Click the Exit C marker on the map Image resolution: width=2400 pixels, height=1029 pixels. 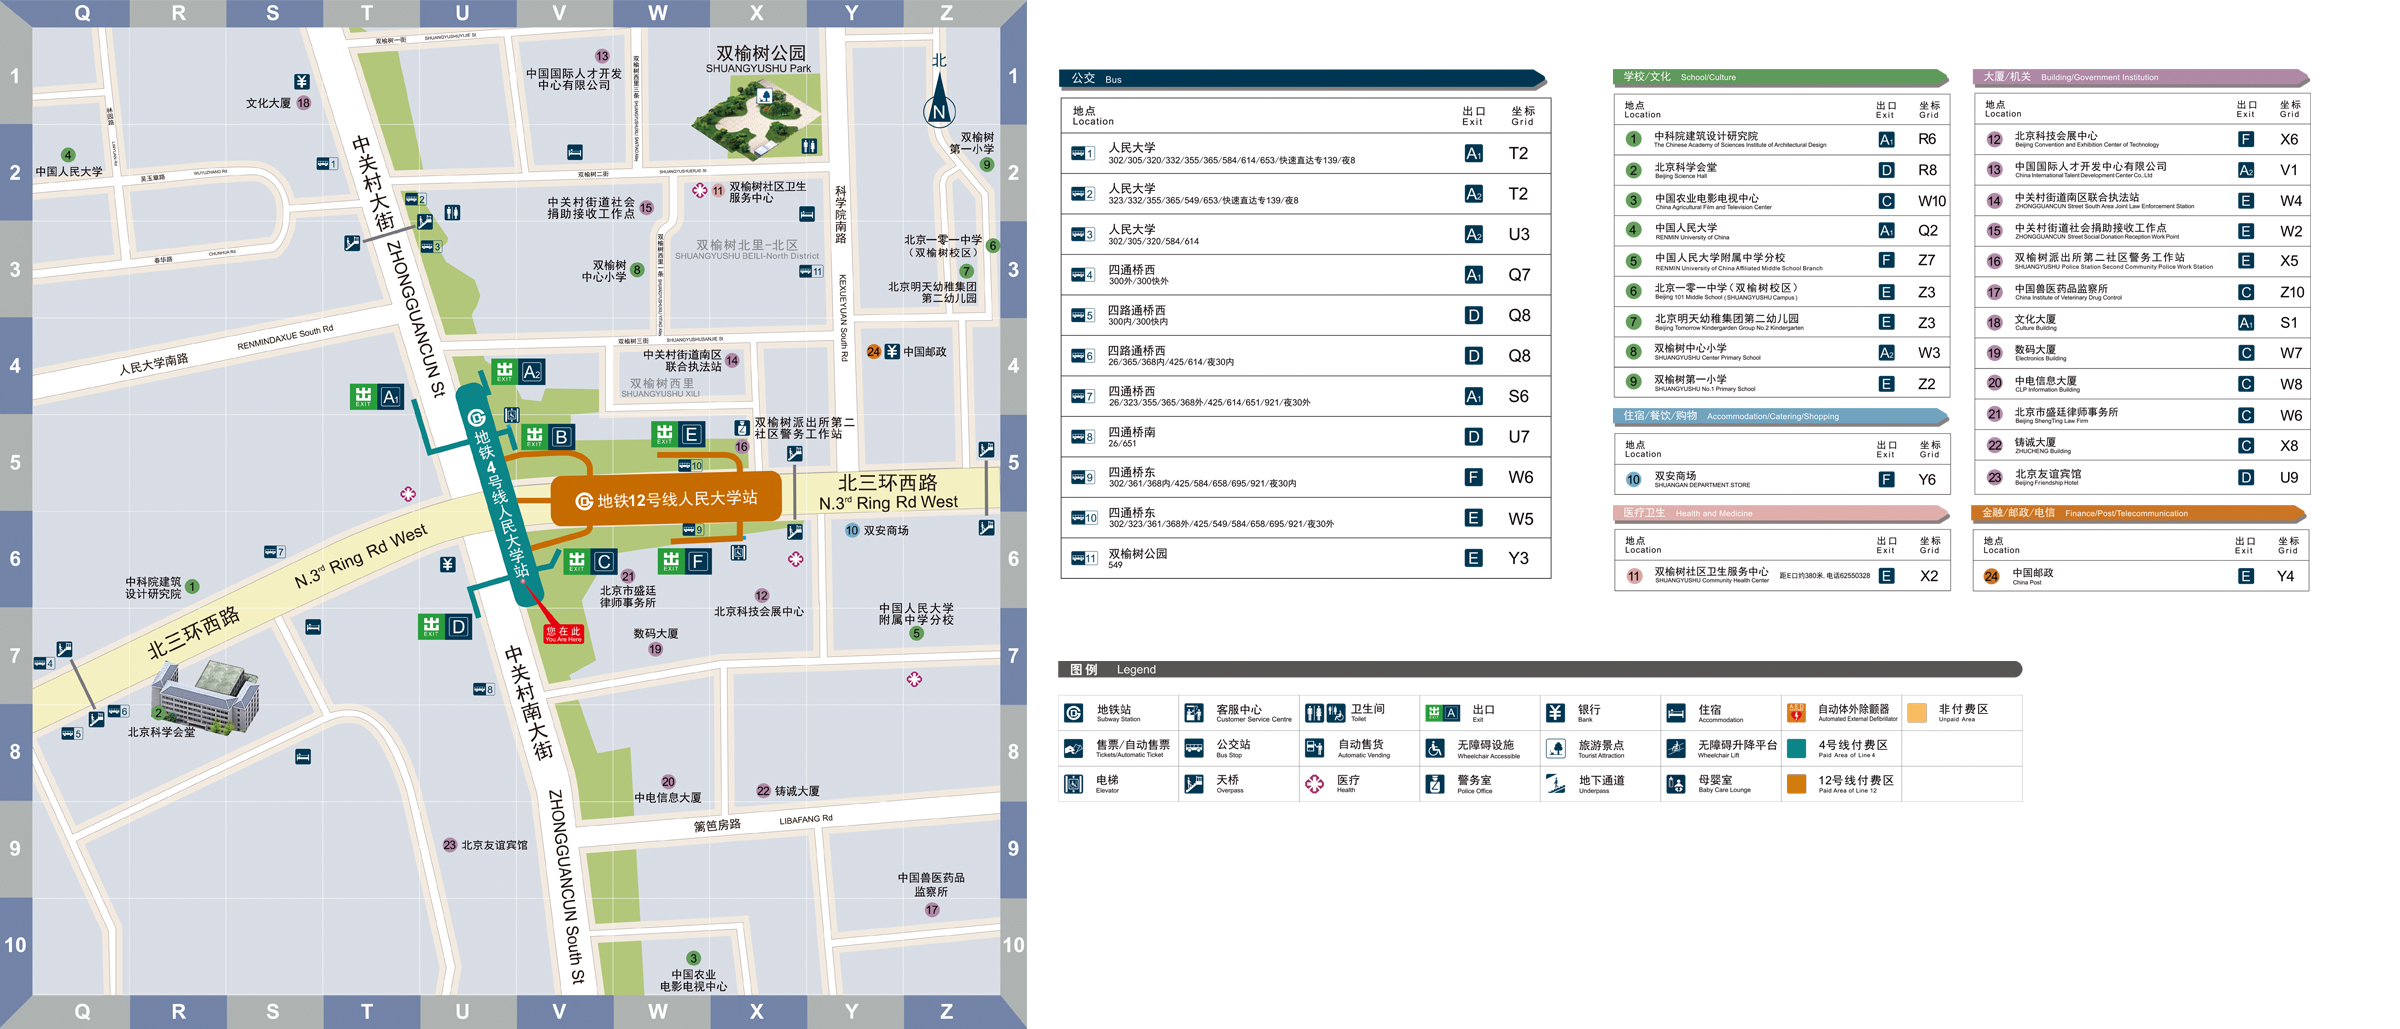point(590,562)
